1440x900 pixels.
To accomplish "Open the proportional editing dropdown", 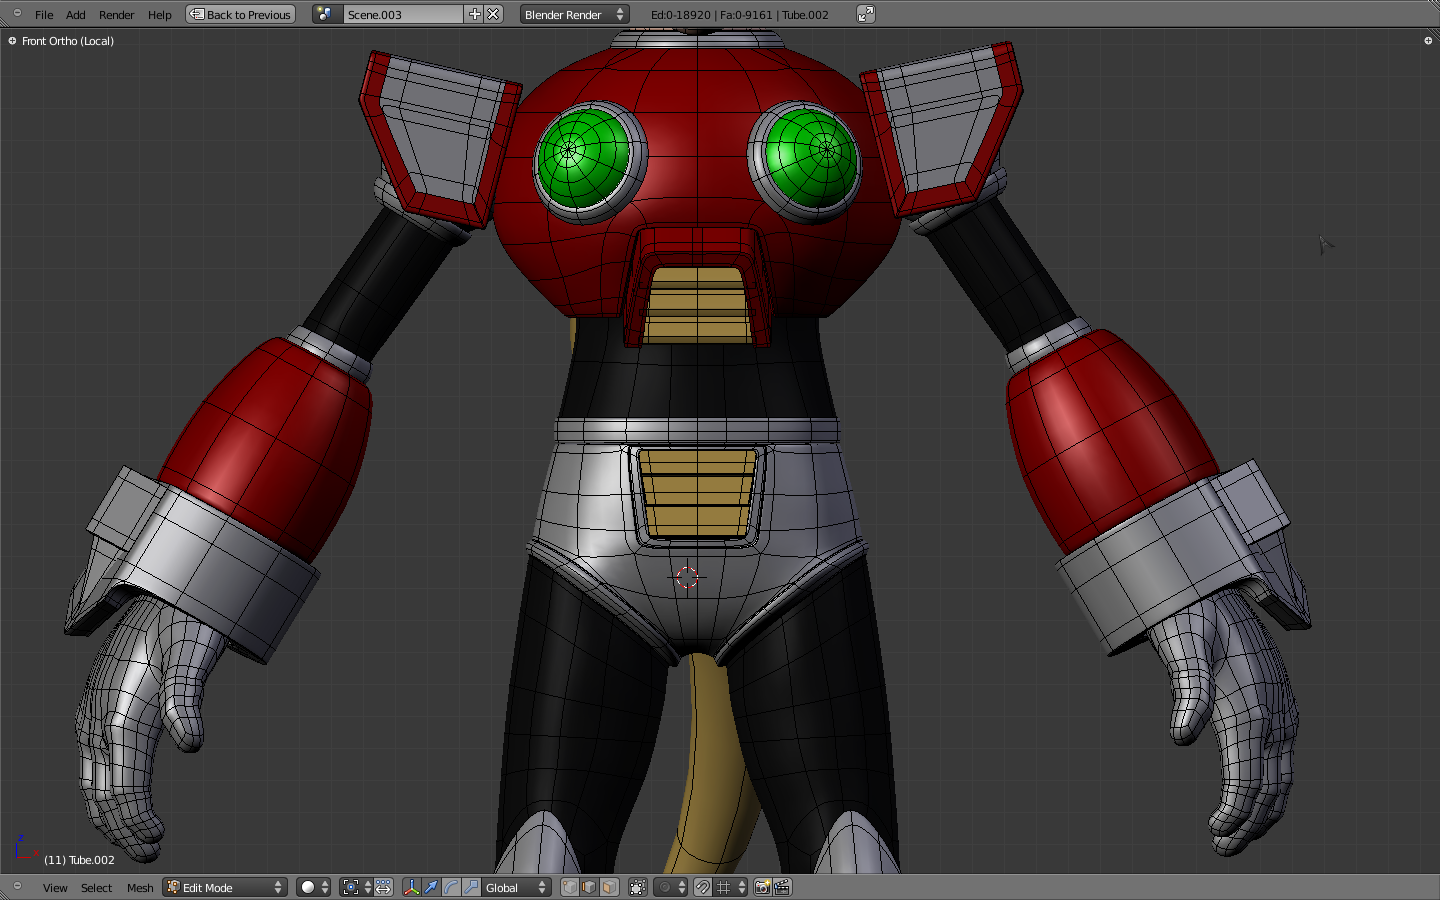I will (671, 888).
